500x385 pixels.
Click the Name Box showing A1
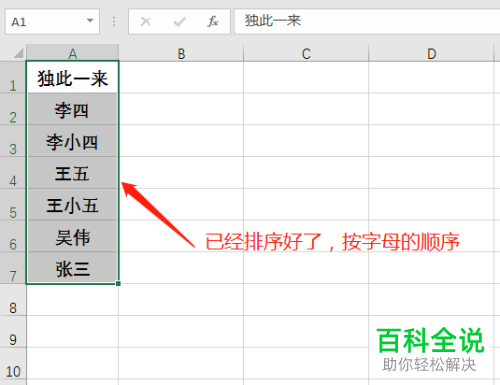point(52,22)
